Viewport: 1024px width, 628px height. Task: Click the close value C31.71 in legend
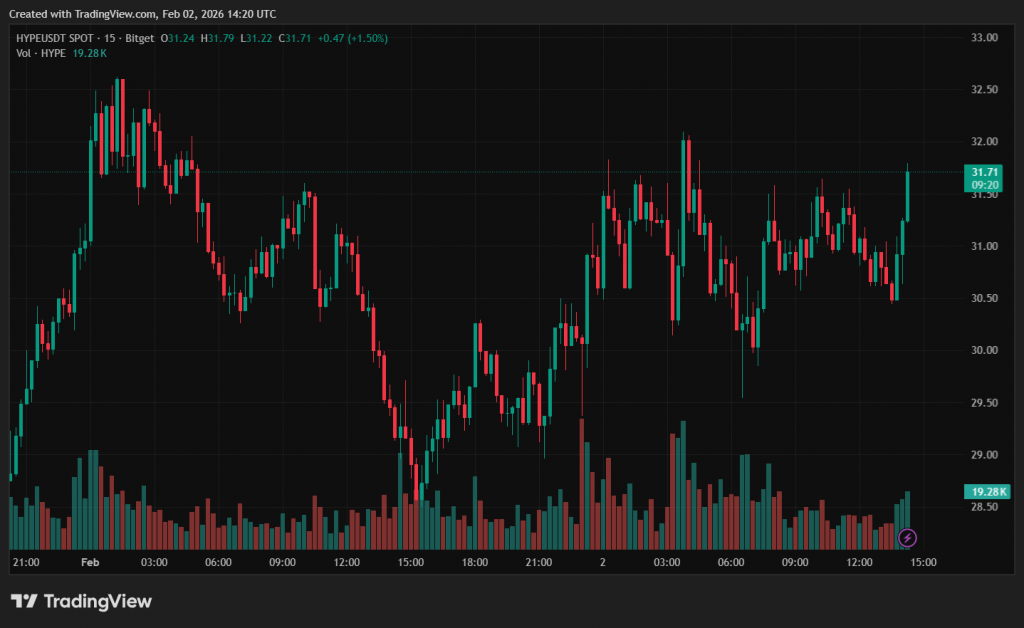[295, 38]
